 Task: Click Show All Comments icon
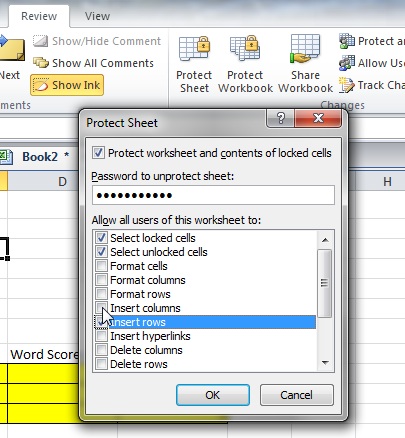[x=41, y=63]
